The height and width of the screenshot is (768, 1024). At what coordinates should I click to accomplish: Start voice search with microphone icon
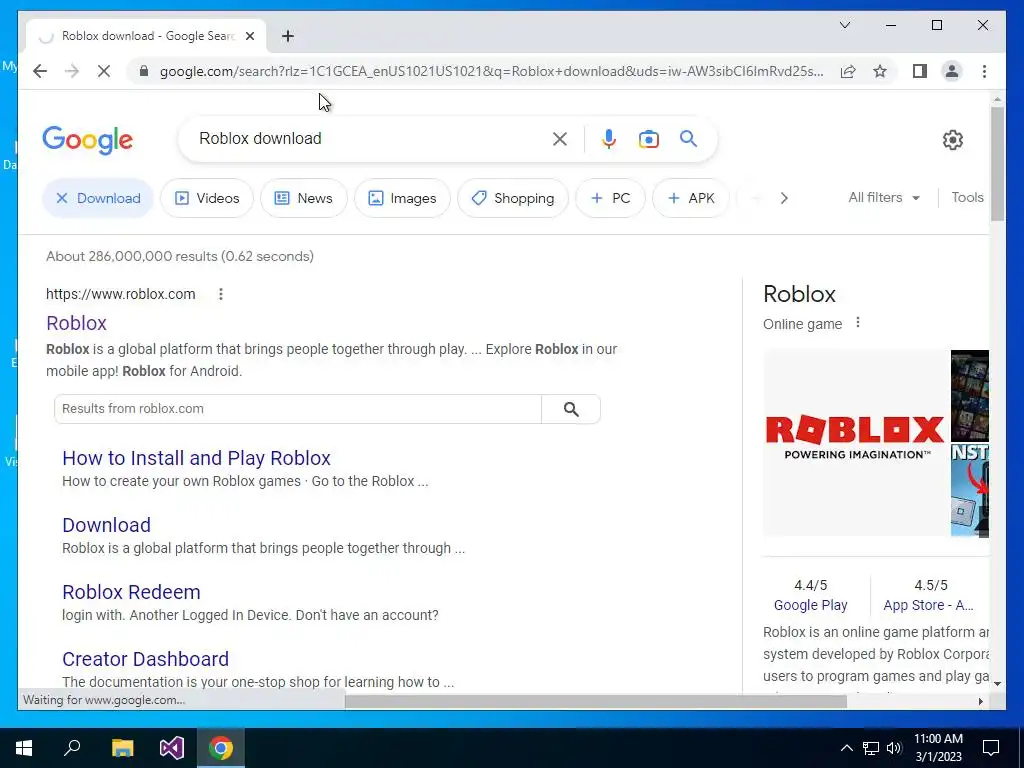[609, 138]
